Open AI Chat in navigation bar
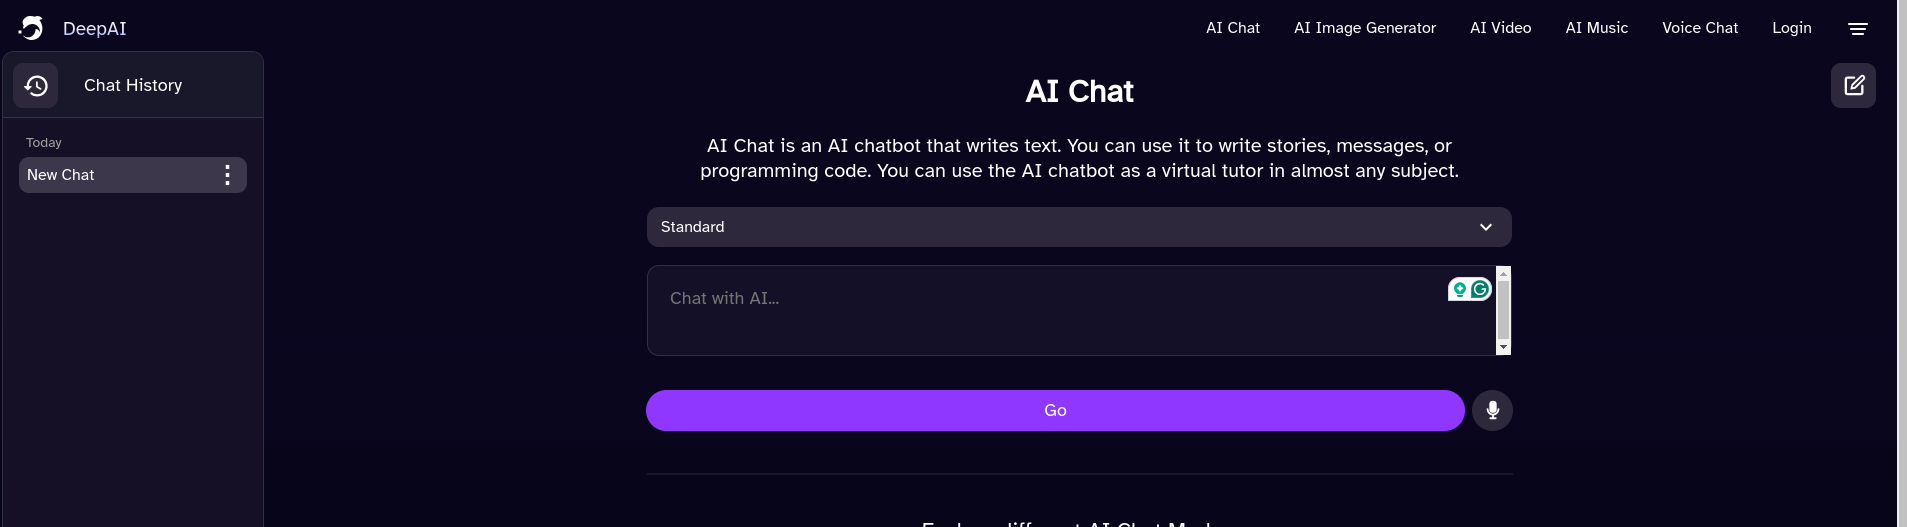1907x527 pixels. (x=1232, y=28)
